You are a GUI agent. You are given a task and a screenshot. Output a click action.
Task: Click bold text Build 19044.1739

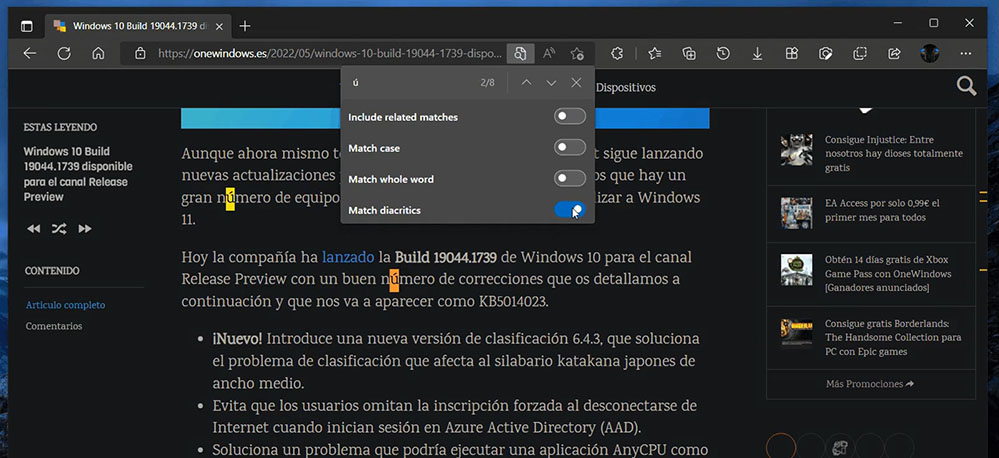pos(445,257)
